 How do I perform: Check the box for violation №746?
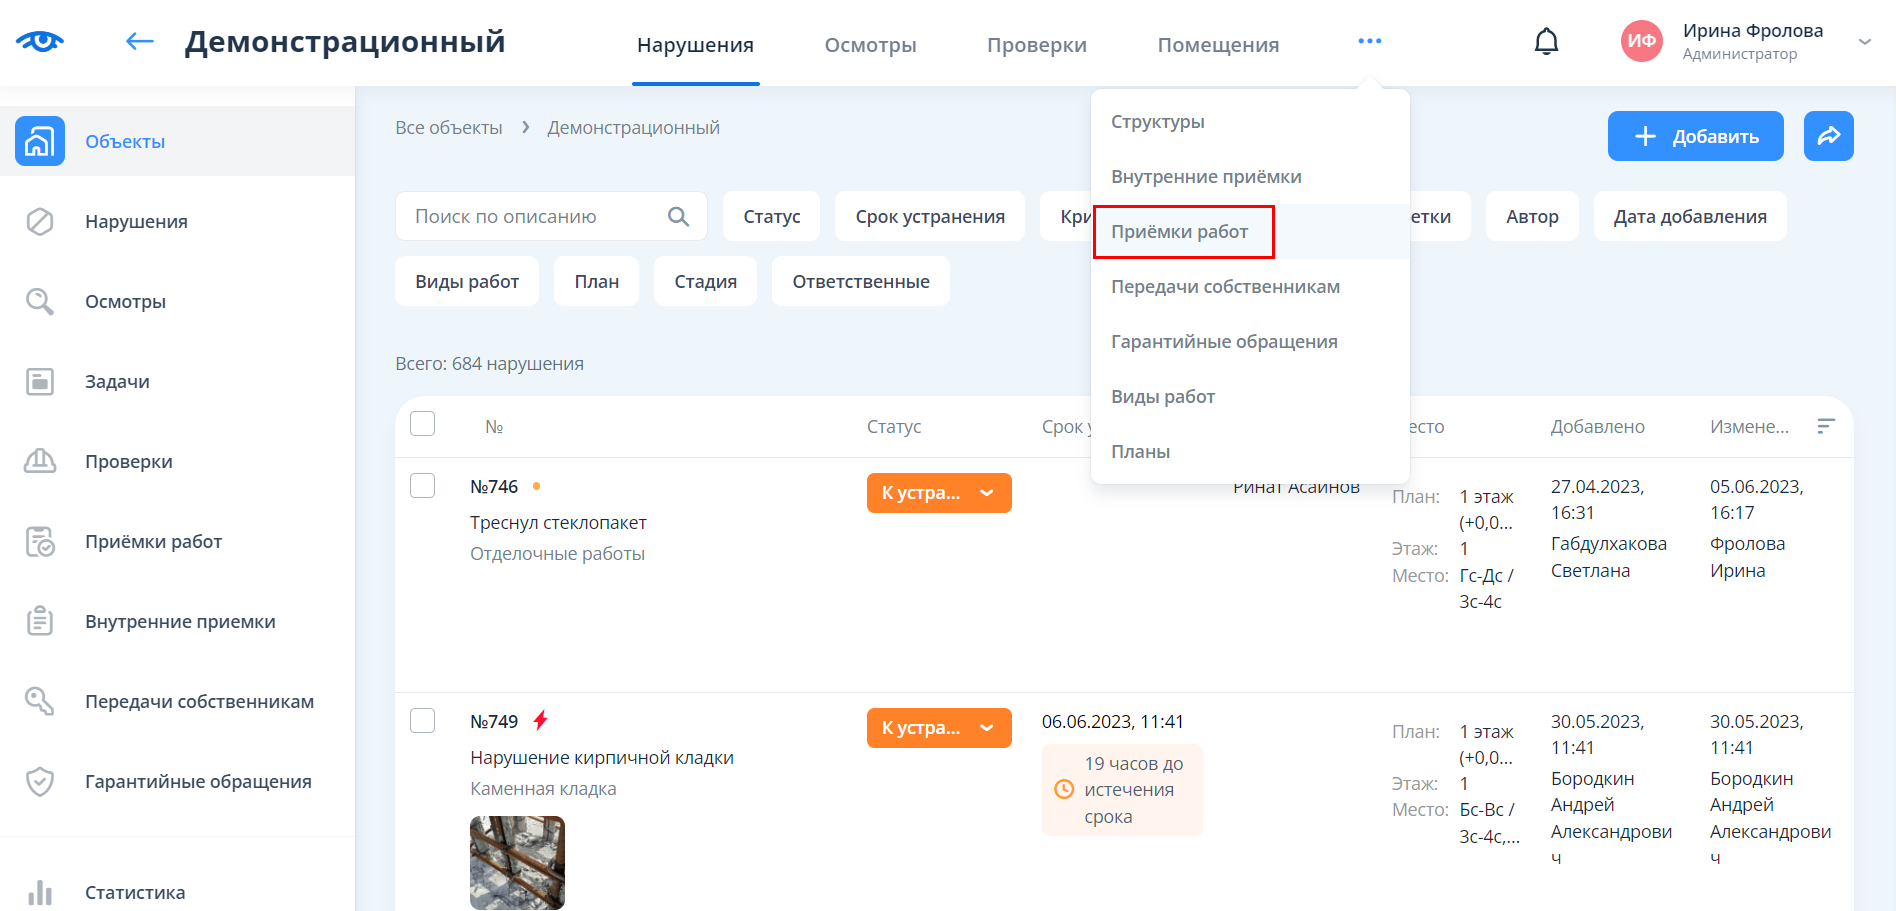(423, 486)
